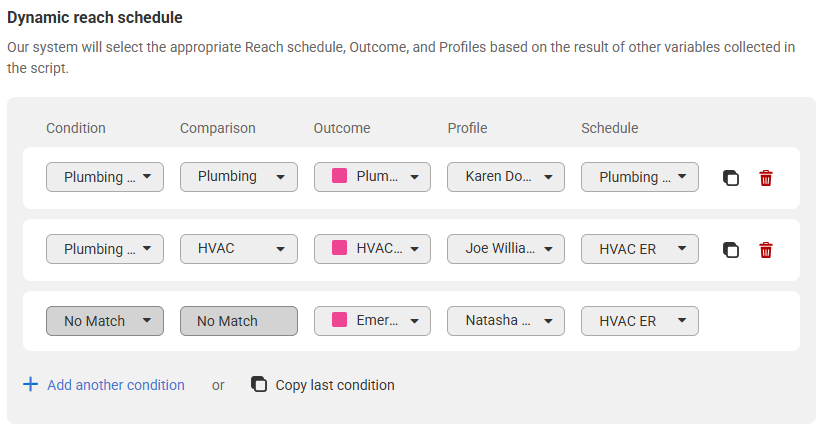Duplicate the first Plumbing condition row
This screenshot has width=827, height=431.
point(731,178)
